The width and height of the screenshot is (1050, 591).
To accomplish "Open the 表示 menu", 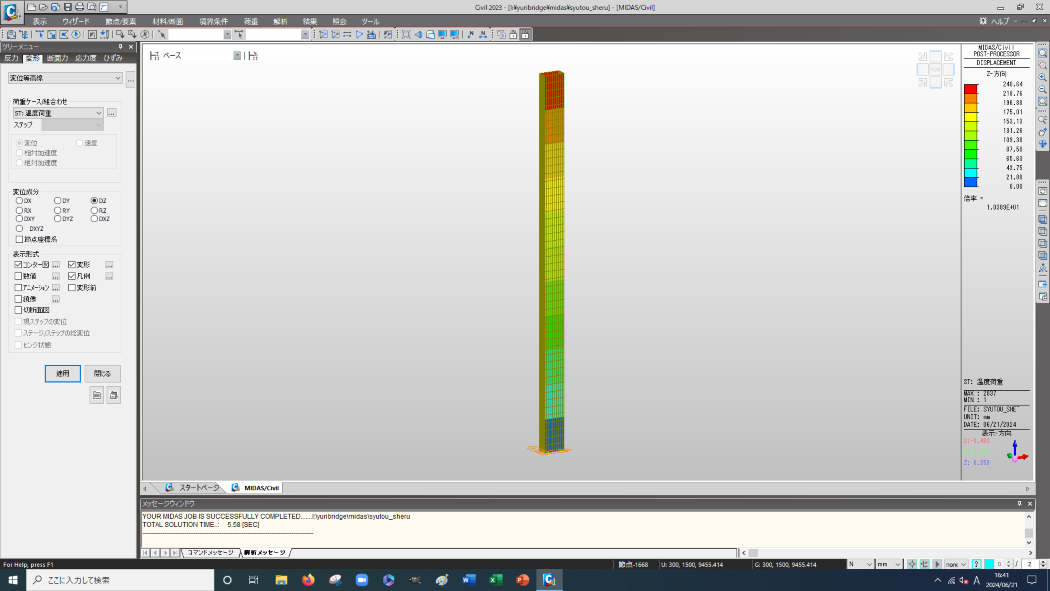I will click(x=40, y=21).
